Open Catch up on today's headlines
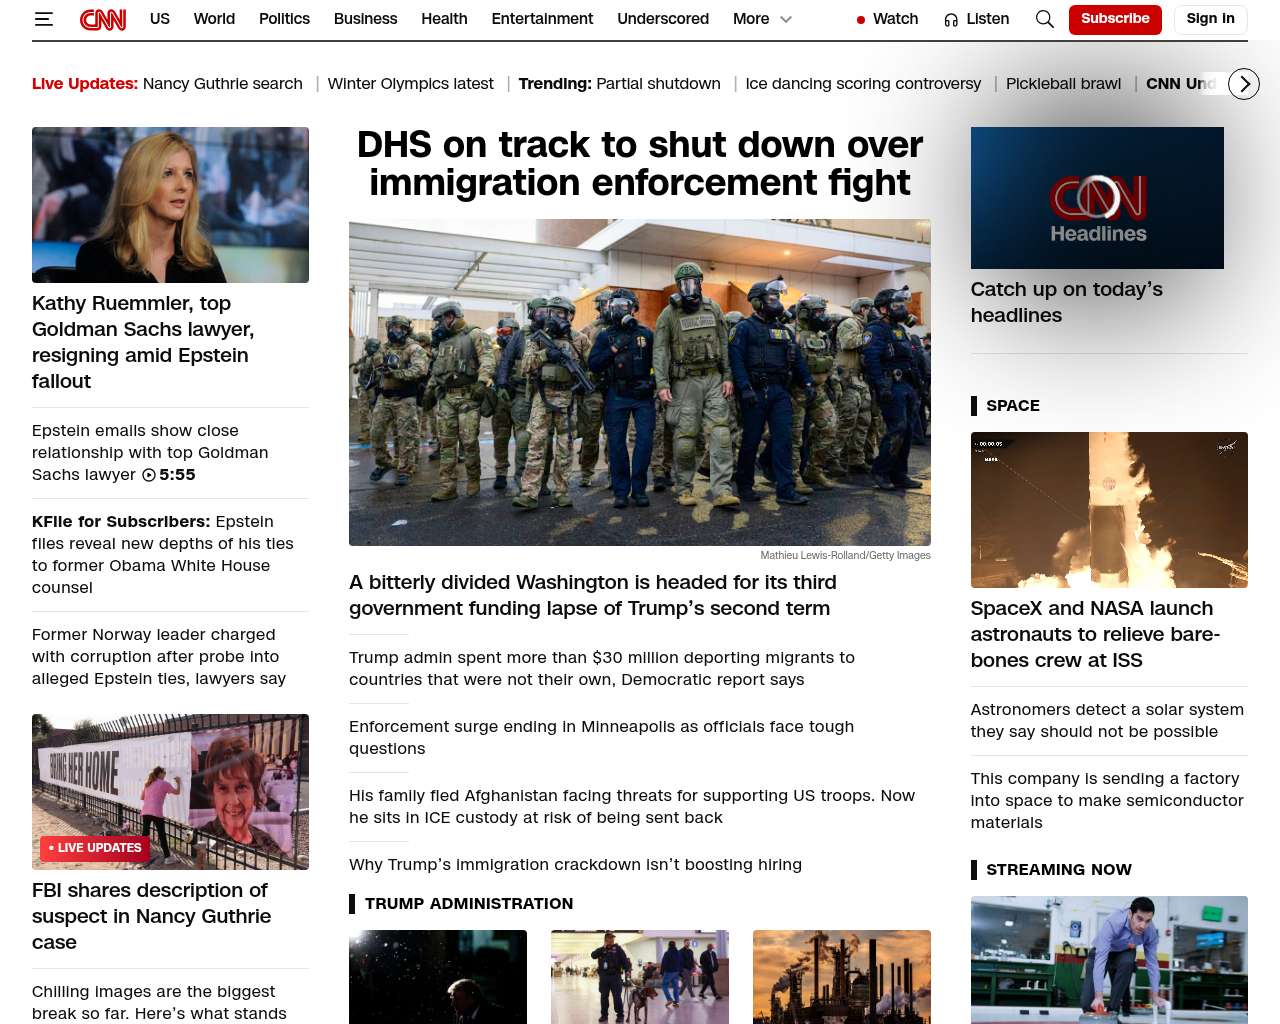 tap(1067, 302)
